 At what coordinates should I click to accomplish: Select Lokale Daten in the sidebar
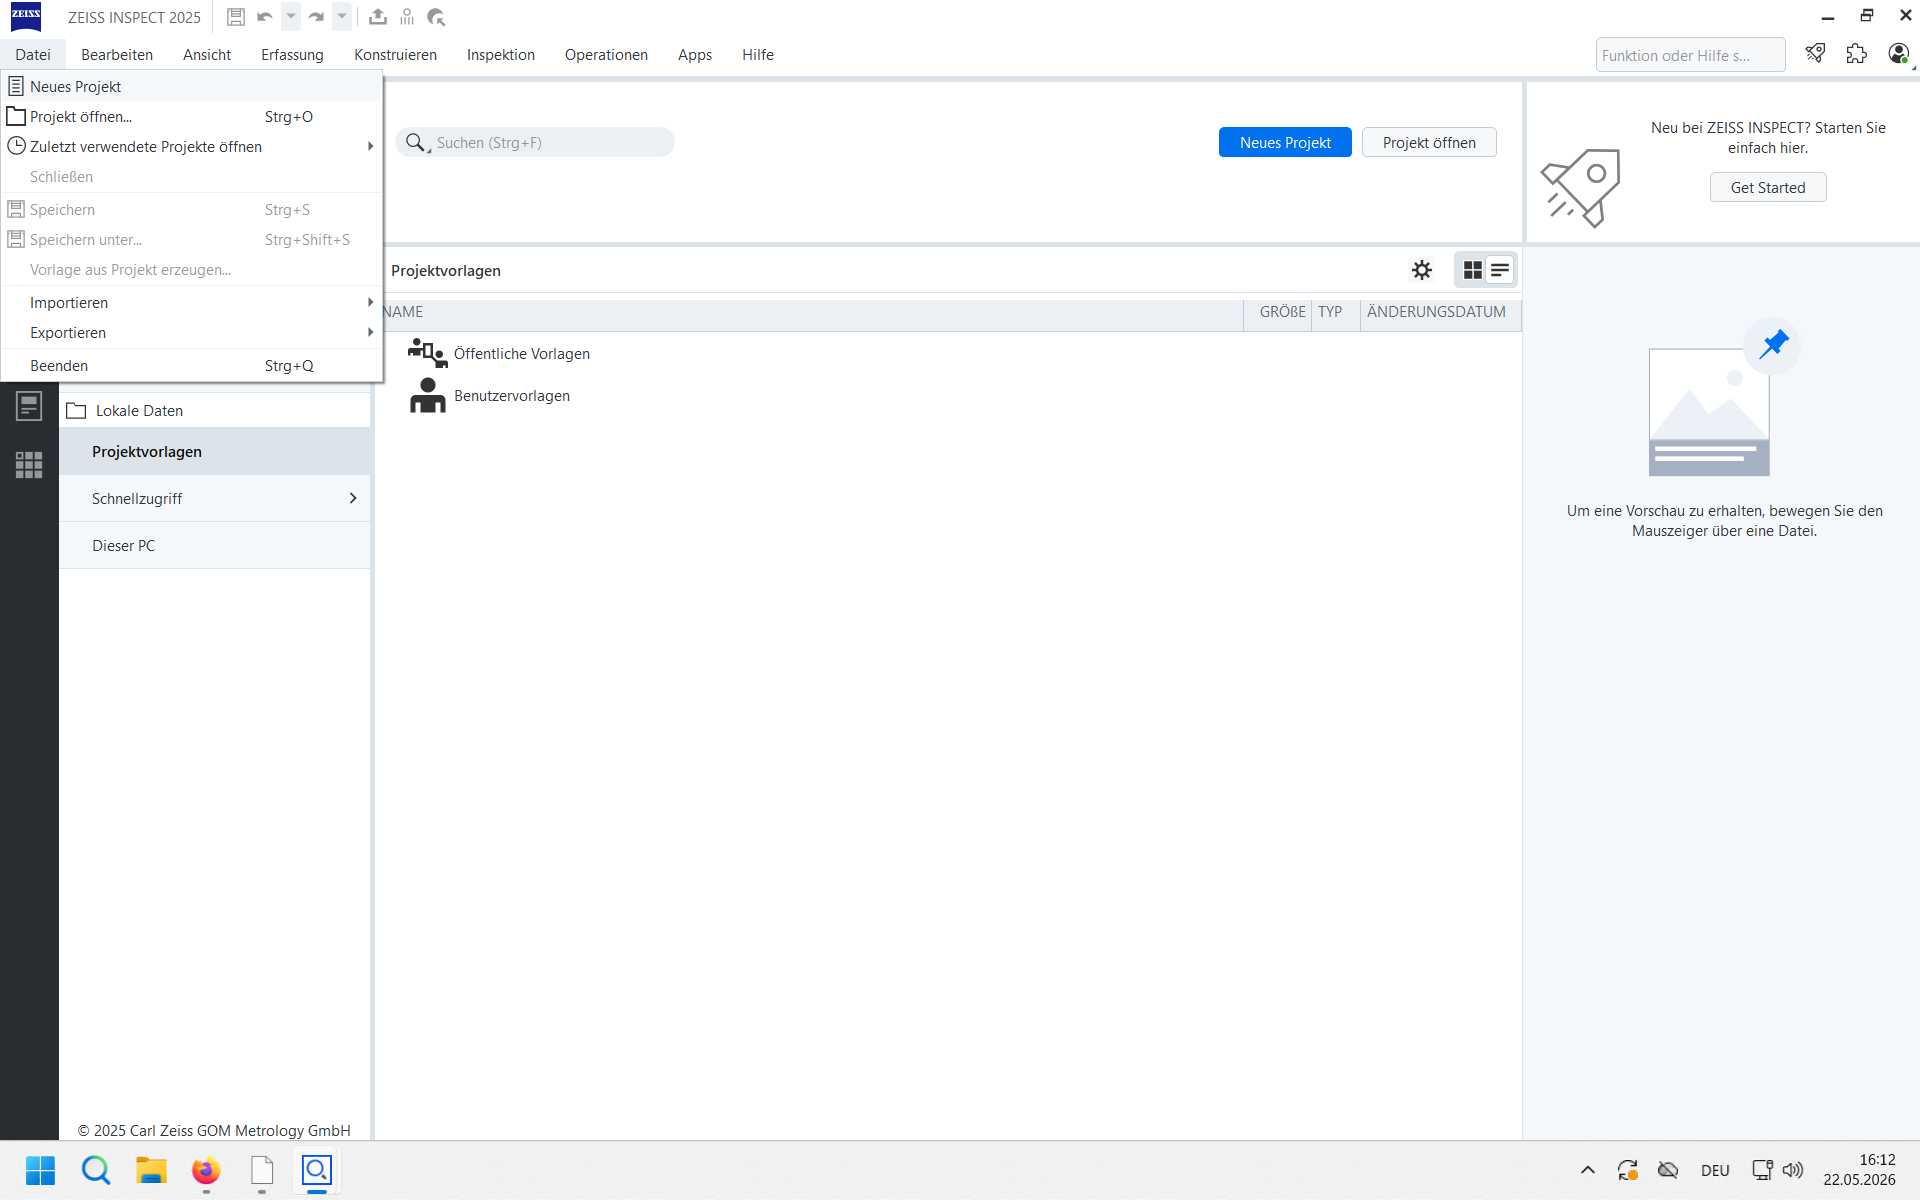click(x=215, y=410)
